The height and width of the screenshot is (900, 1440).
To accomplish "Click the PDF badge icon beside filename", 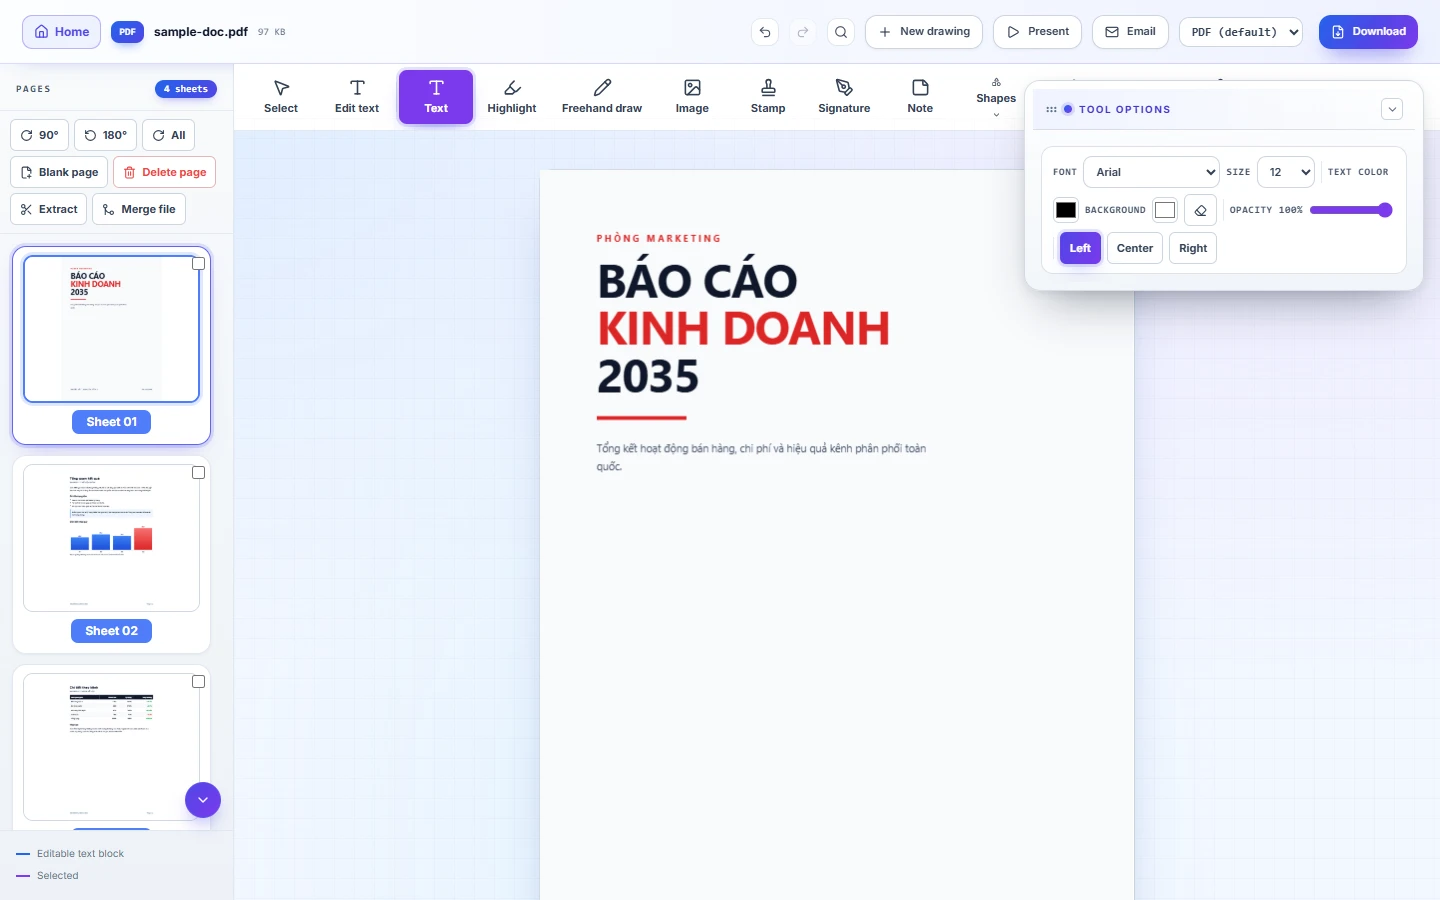I will (127, 32).
